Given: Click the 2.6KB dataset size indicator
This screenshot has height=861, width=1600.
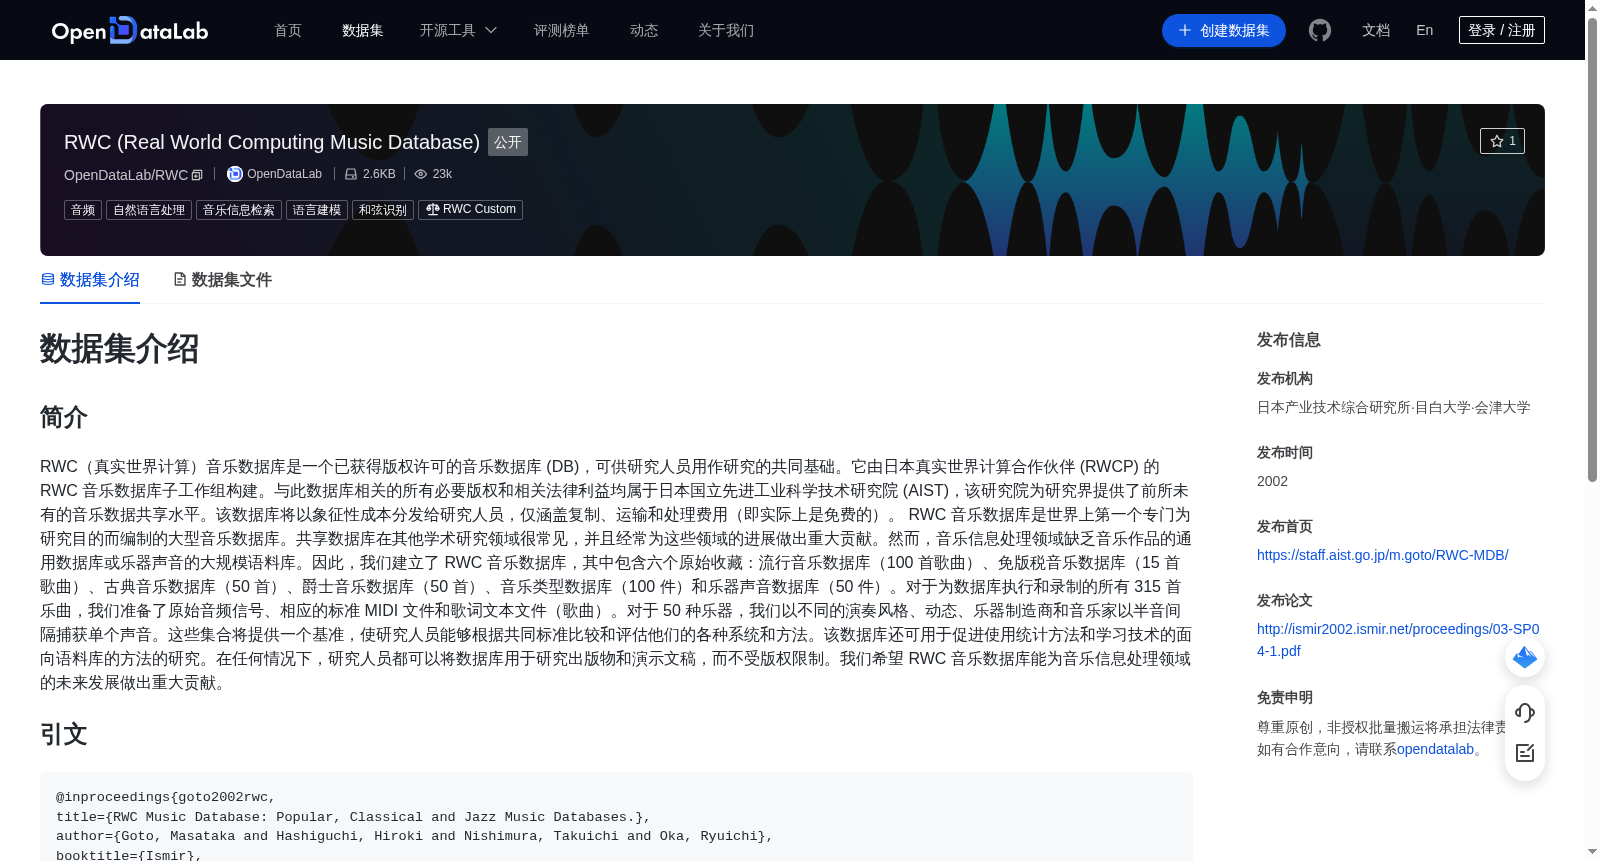Looking at the screenshot, I should (370, 174).
